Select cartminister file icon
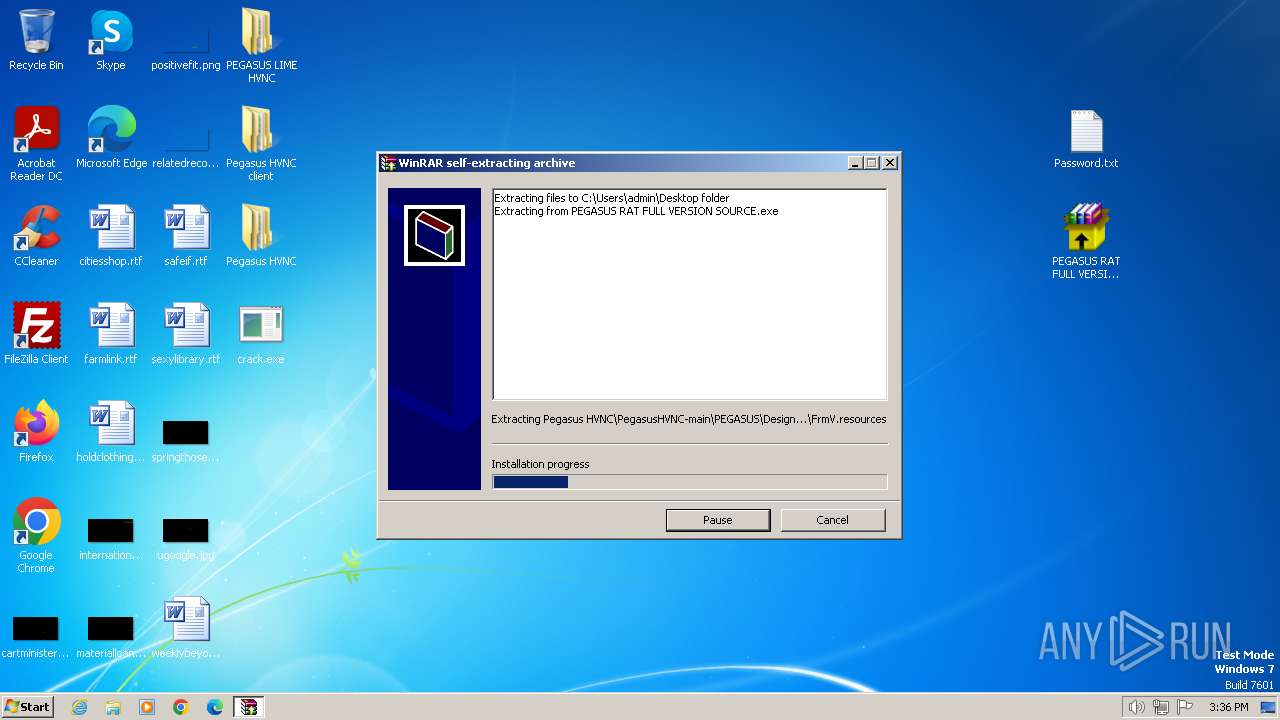The height and width of the screenshot is (720, 1280). pyautogui.click(x=36, y=636)
